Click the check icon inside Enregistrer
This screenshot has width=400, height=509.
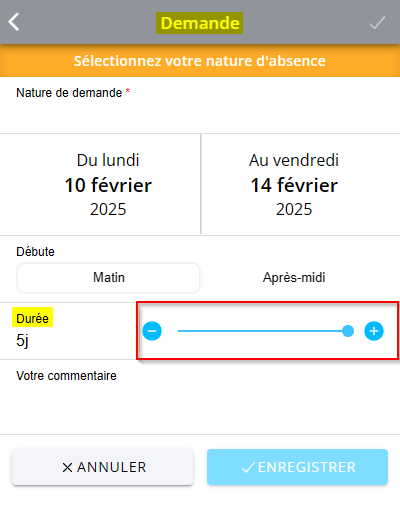(x=248, y=467)
